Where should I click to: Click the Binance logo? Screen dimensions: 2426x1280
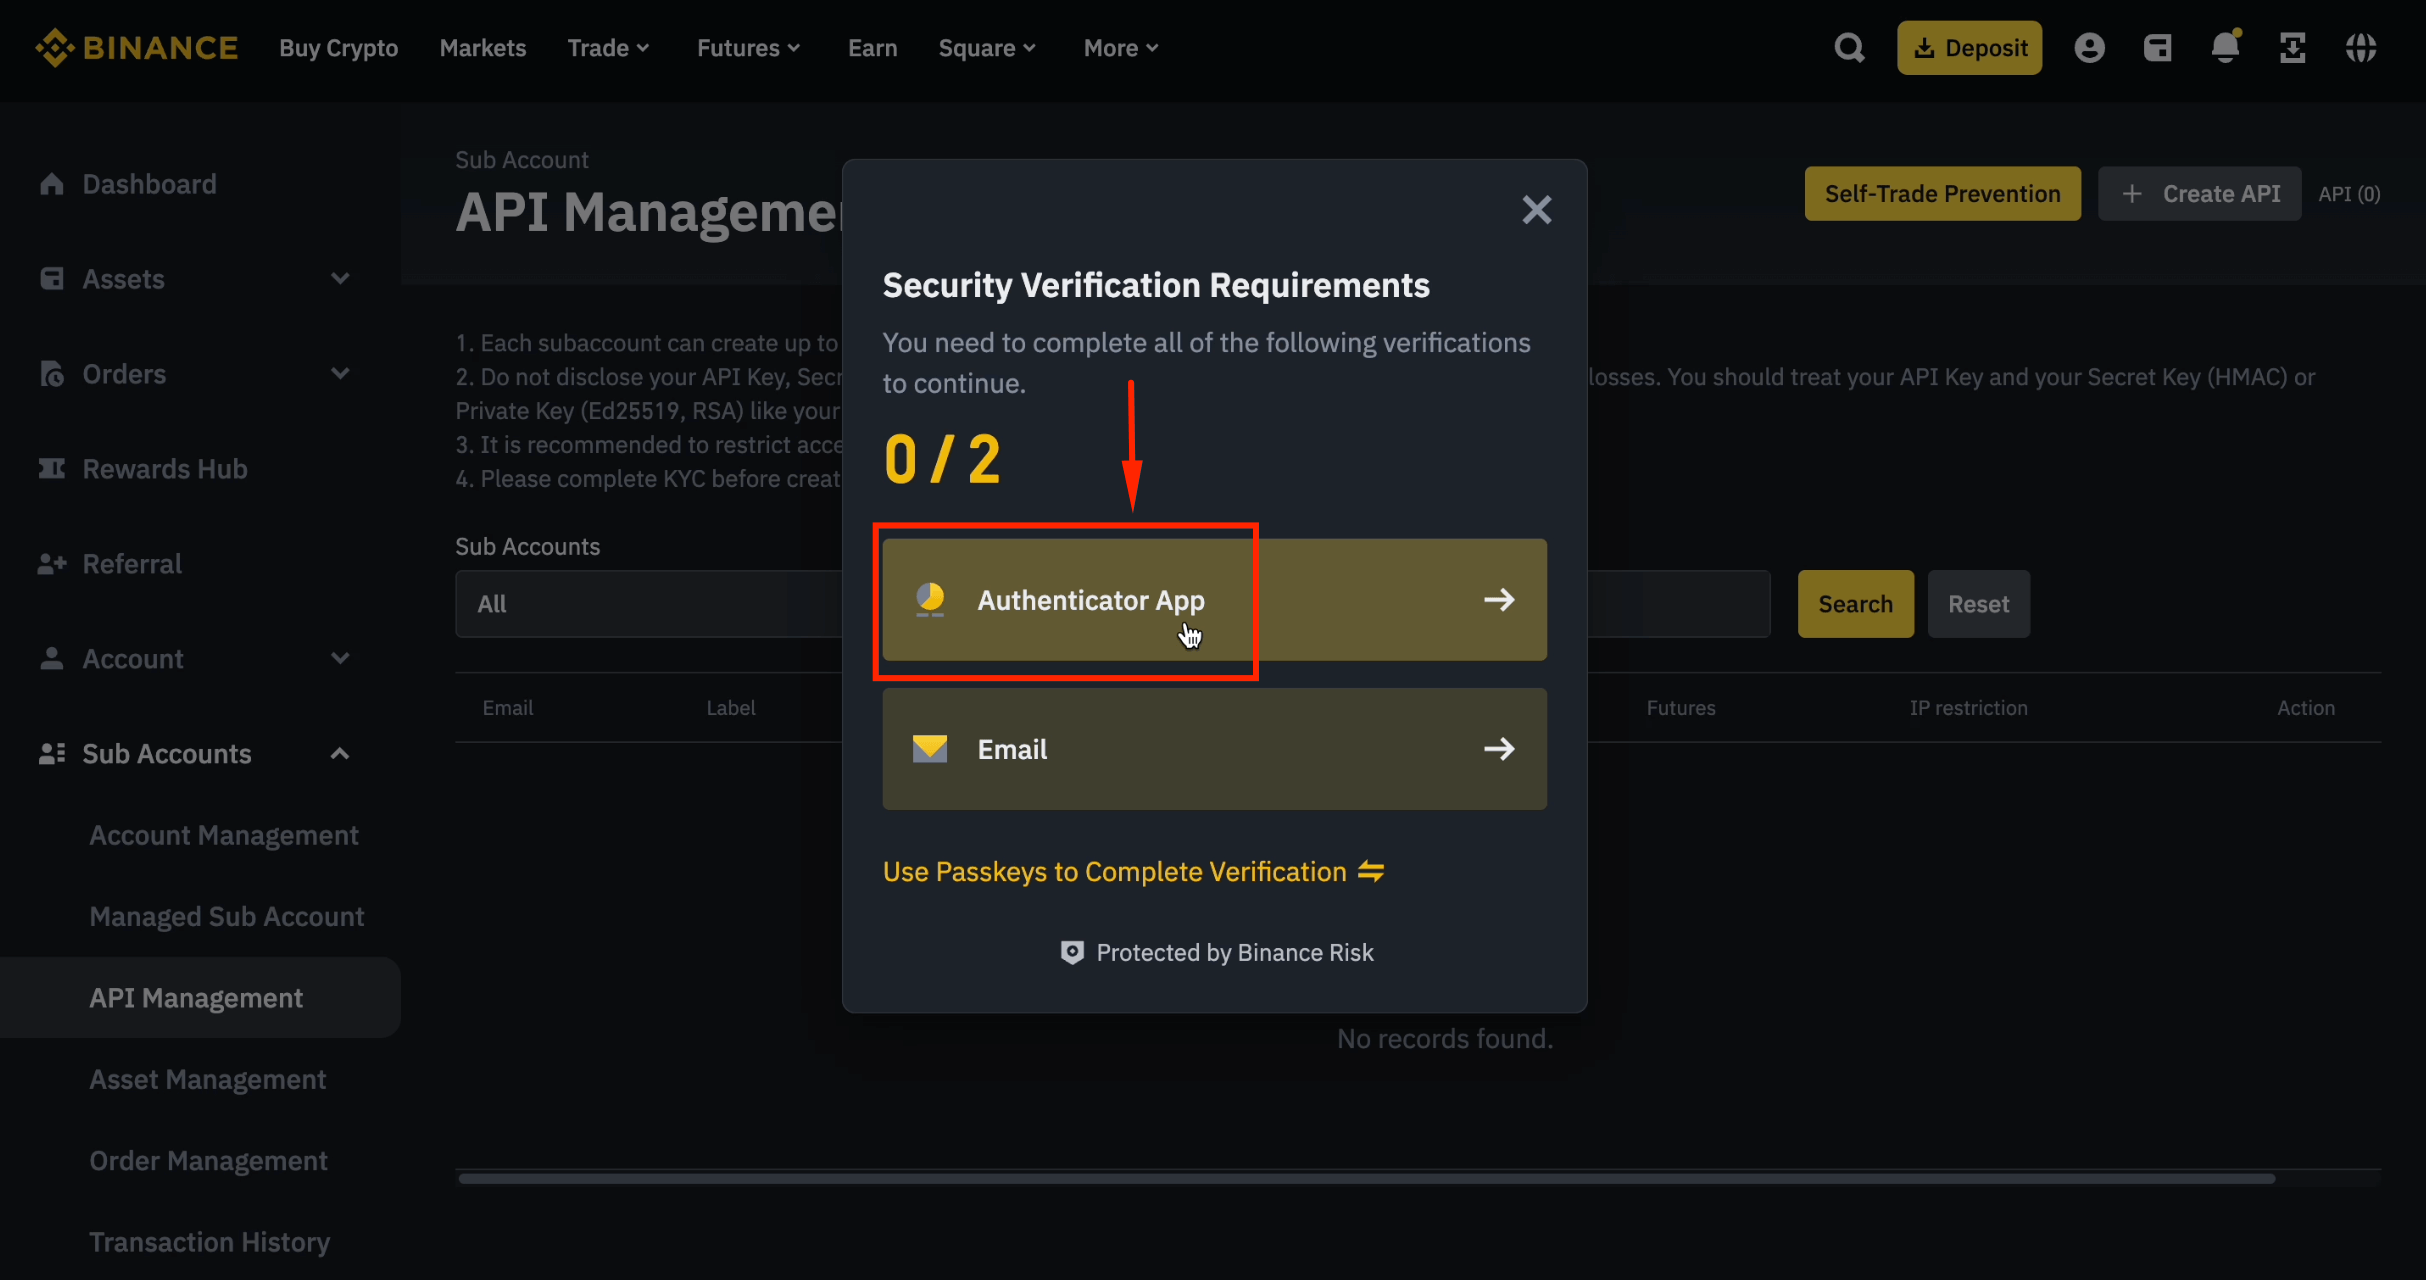tap(137, 47)
